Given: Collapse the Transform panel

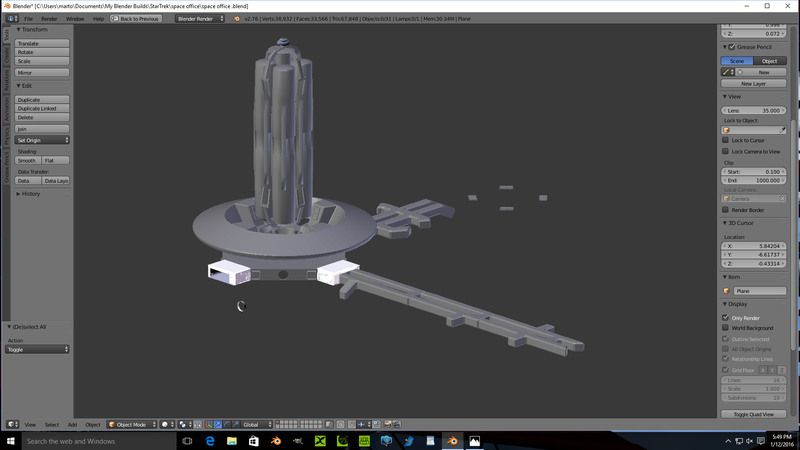Looking at the screenshot, I should (32, 30).
